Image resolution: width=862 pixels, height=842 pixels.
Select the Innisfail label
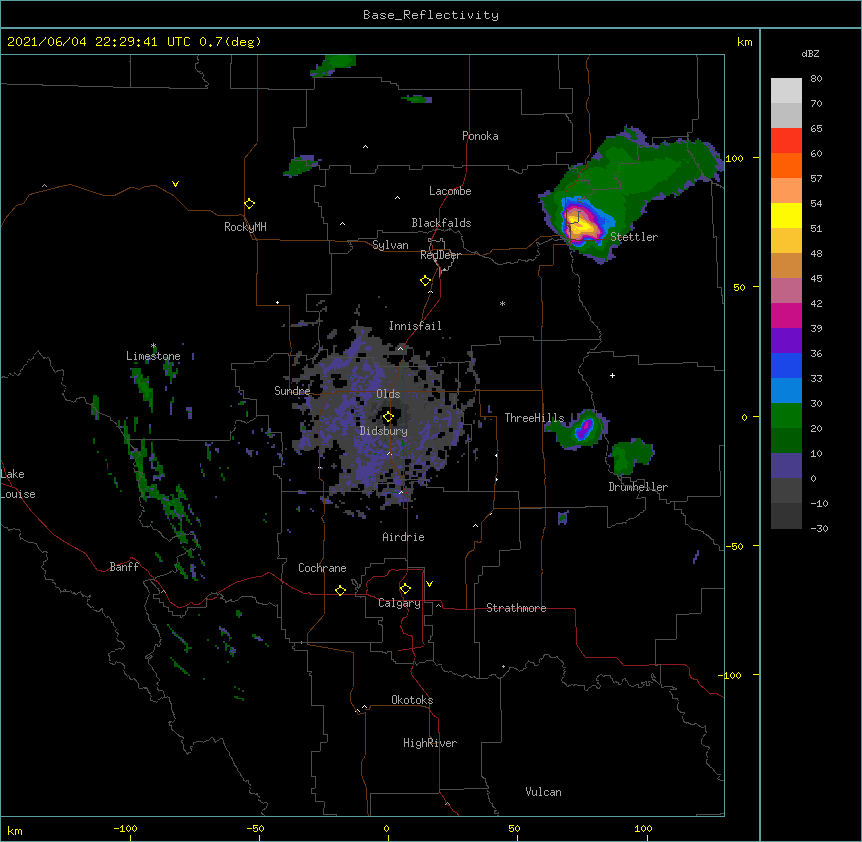tap(415, 326)
